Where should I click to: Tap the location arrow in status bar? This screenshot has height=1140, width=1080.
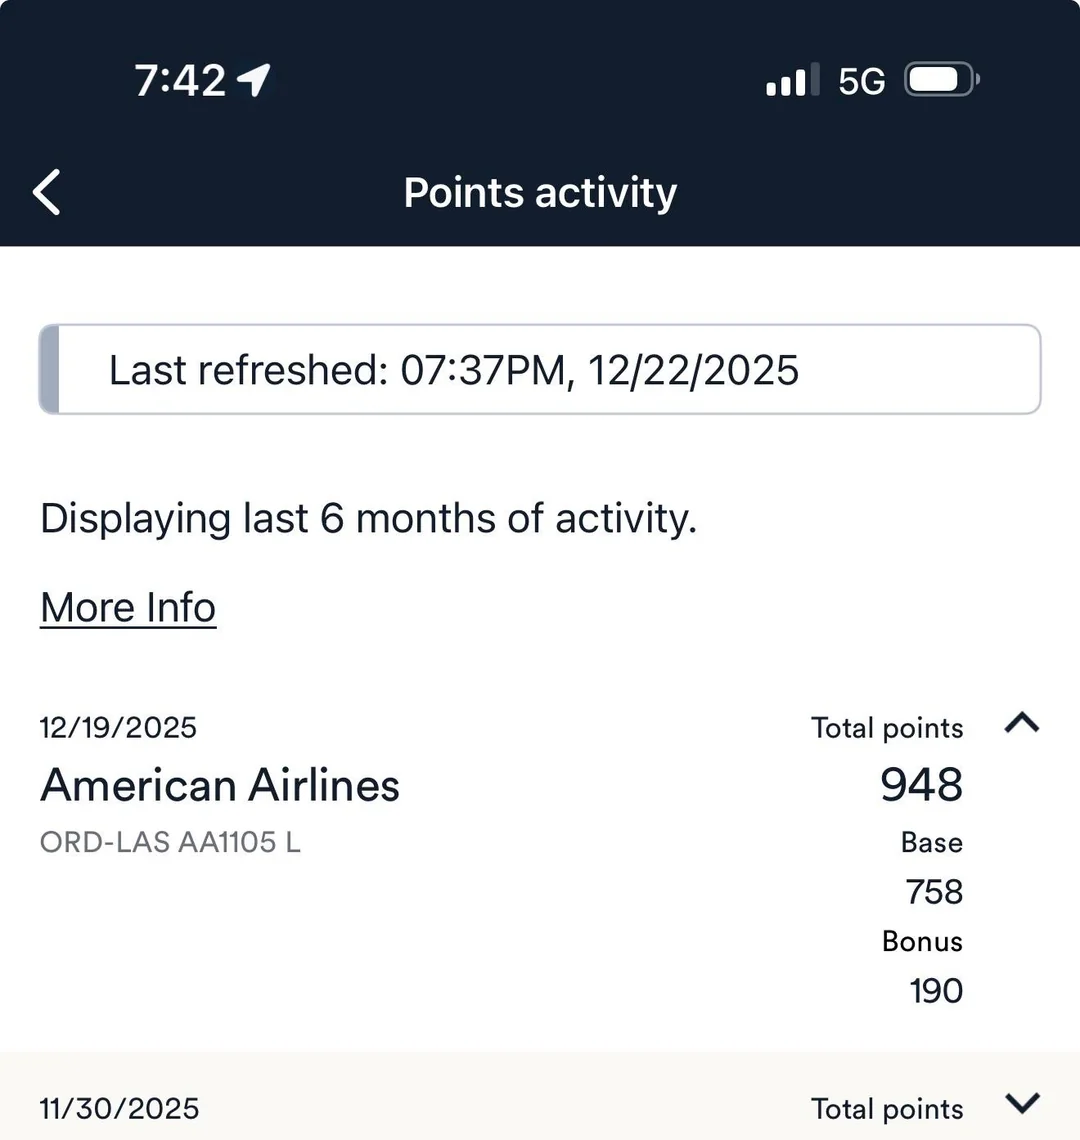pyautogui.click(x=253, y=80)
